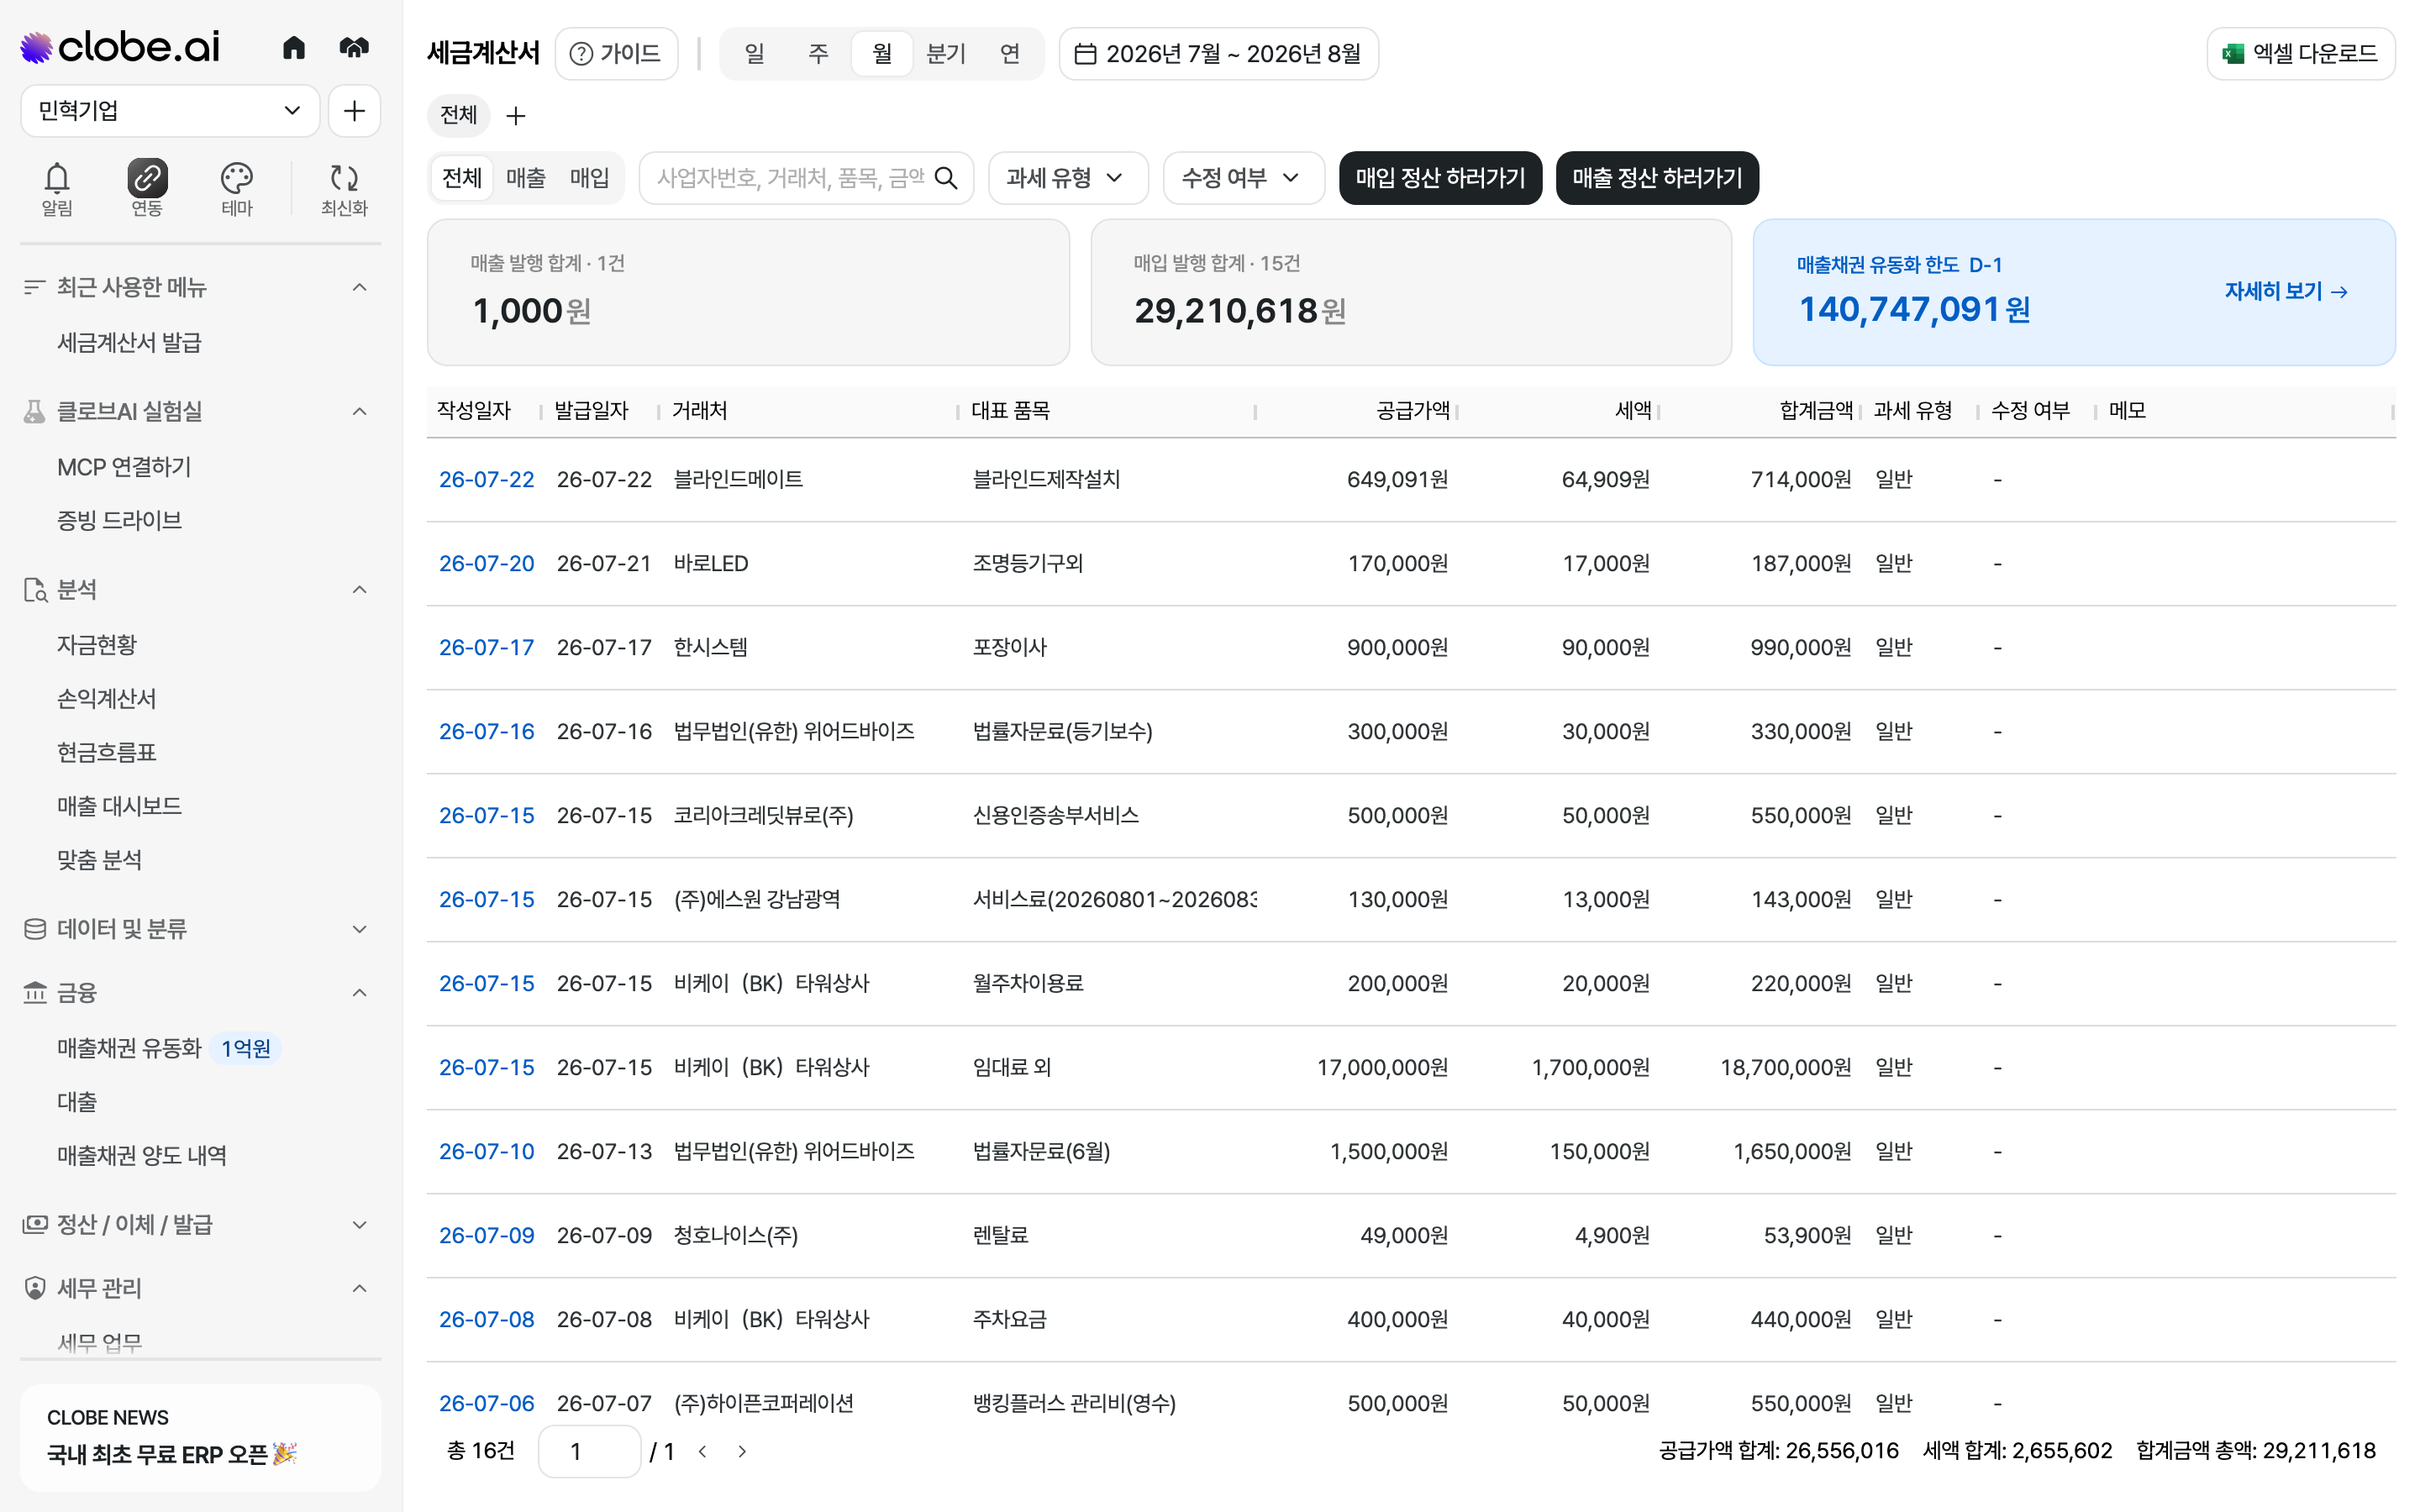Screen dimensions: 2420x1512
Task: Open the 26-07-17 한시스템 date link
Action: click(x=487, y=648)
